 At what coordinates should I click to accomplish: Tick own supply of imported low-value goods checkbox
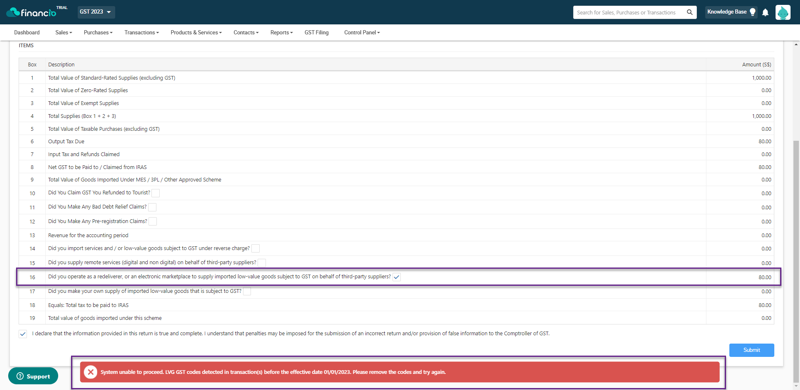click(x=247, y=291)
